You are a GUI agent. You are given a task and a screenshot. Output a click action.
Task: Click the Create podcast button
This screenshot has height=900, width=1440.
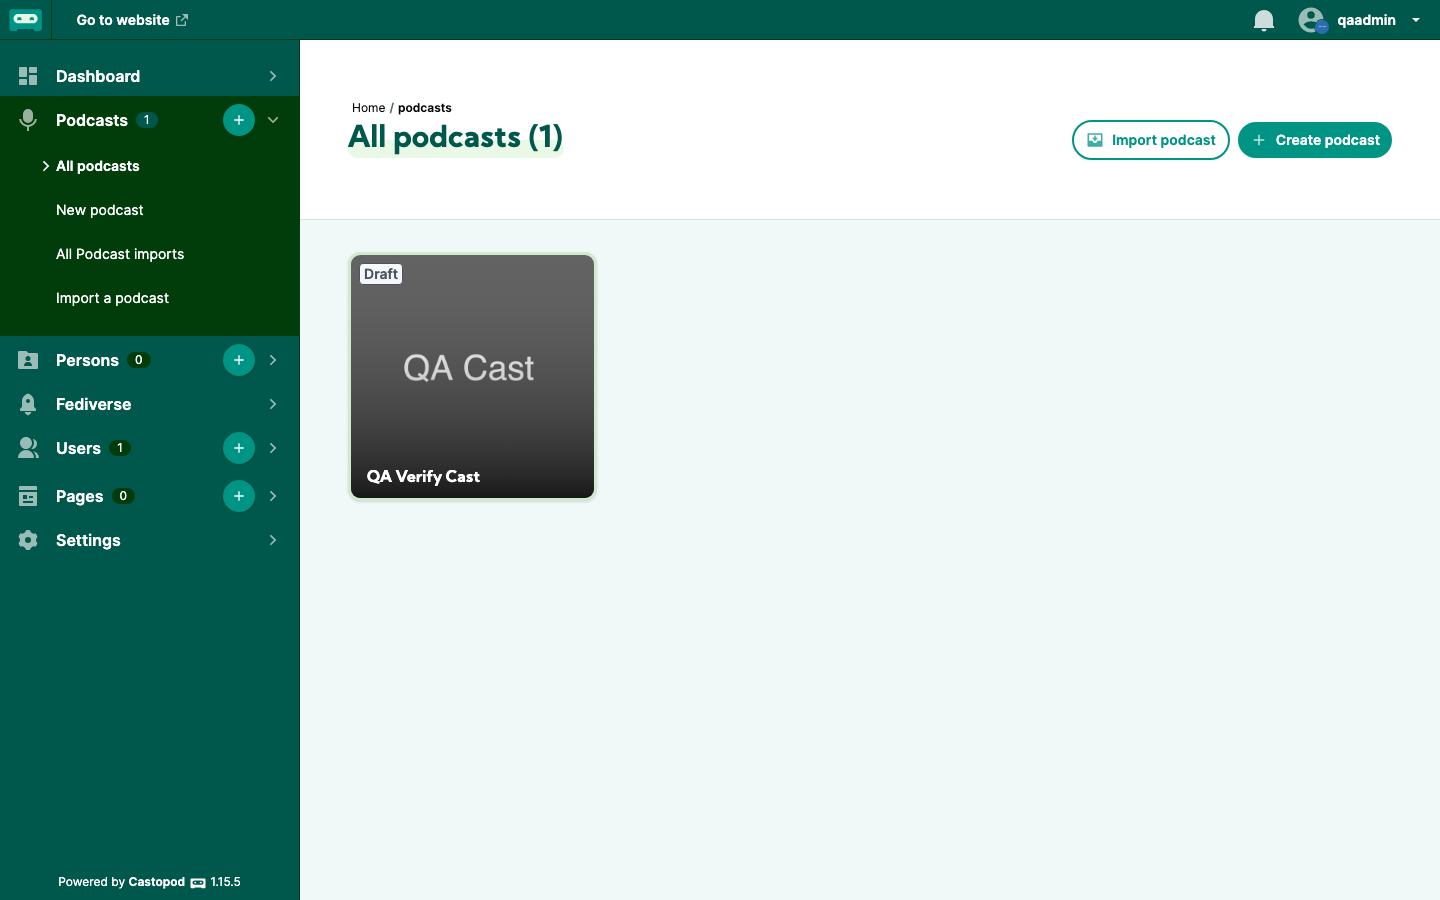tap(1315, 140)
